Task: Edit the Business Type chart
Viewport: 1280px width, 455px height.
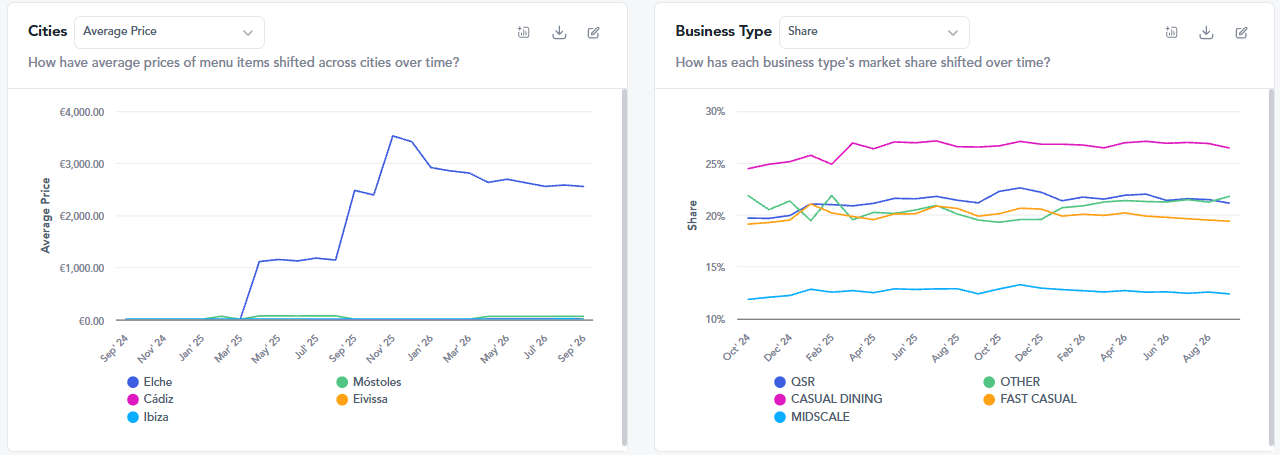Action: click(1242, 32)
